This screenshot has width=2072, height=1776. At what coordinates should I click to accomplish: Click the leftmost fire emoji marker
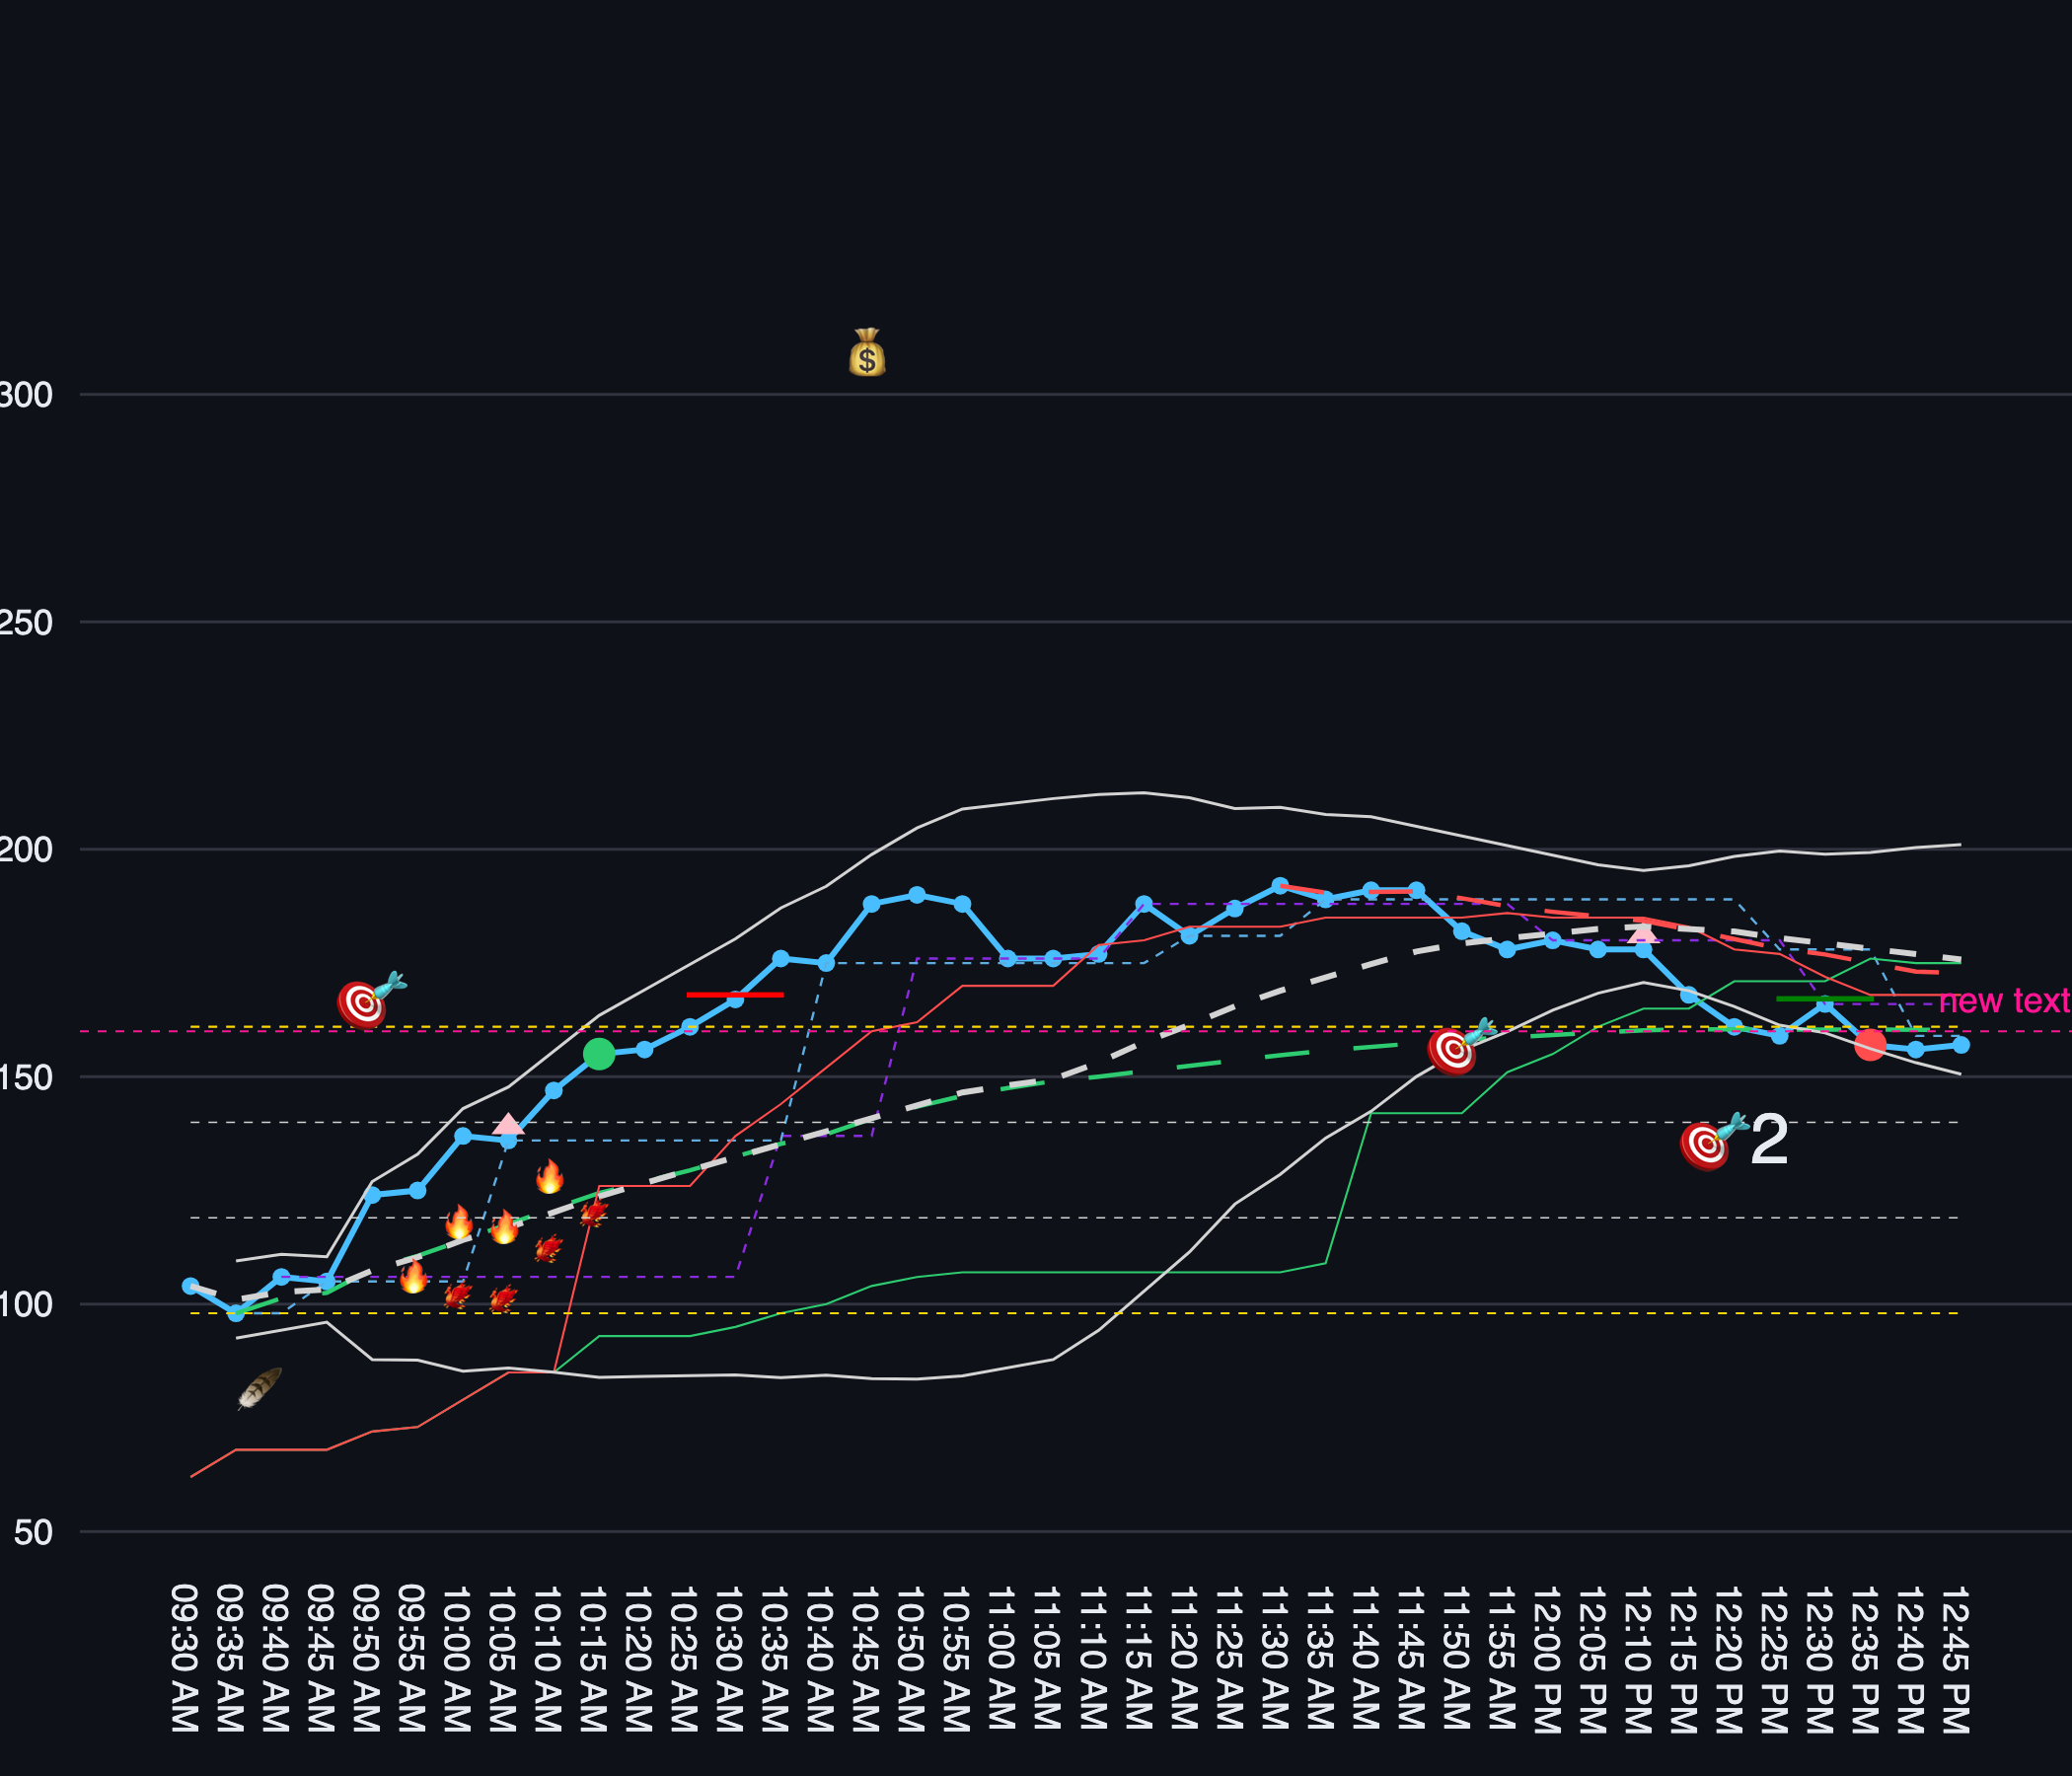pos(413,1277)
